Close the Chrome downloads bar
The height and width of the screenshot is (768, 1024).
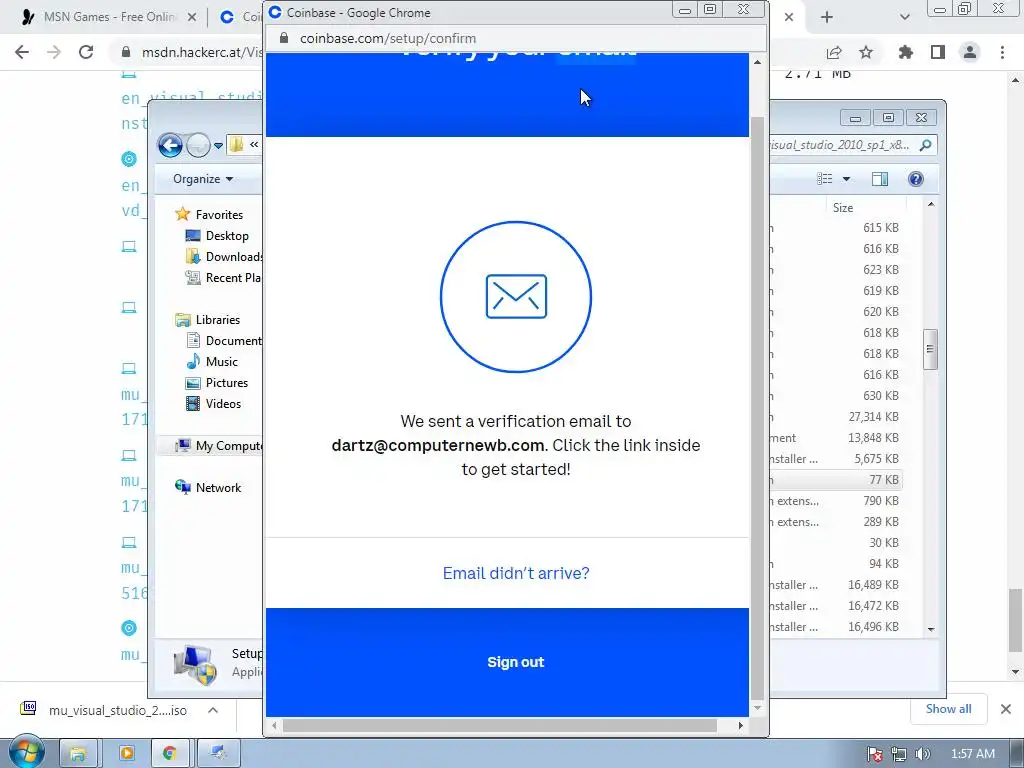(1006, 709)
